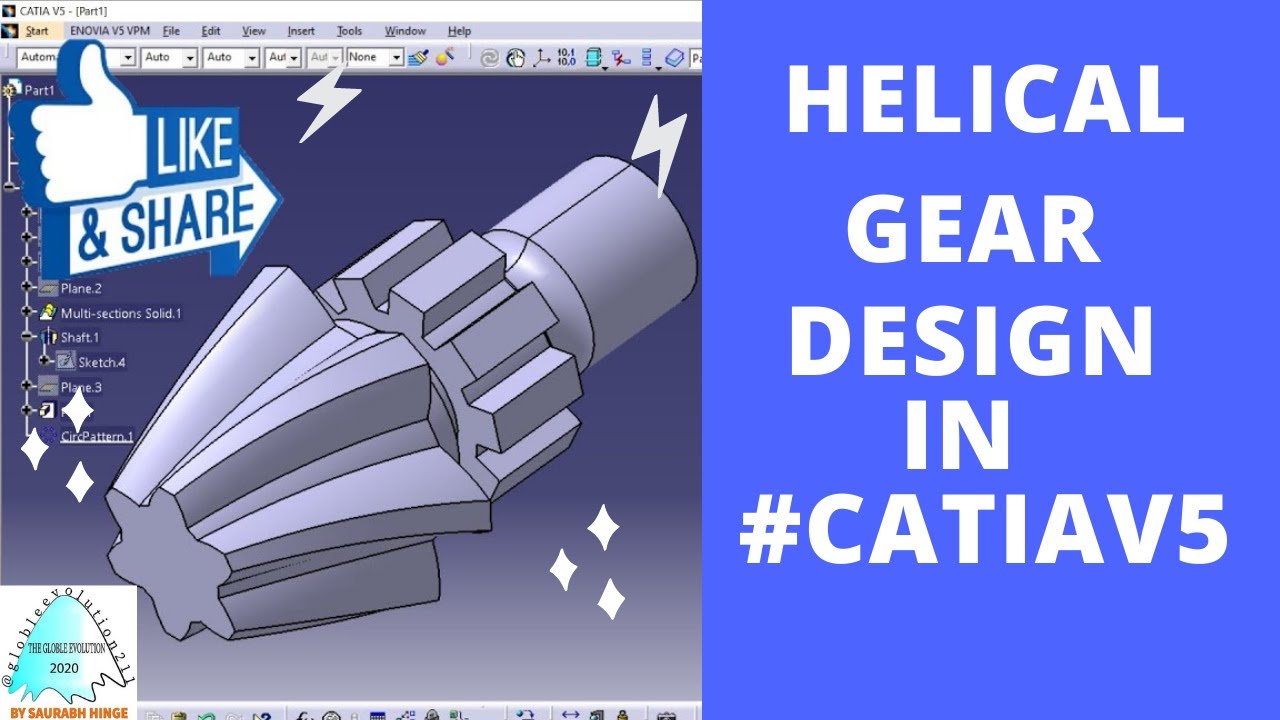Click the Painter brush icon
The height and width of the screenshot is (720, 1280).
point(418,57)
